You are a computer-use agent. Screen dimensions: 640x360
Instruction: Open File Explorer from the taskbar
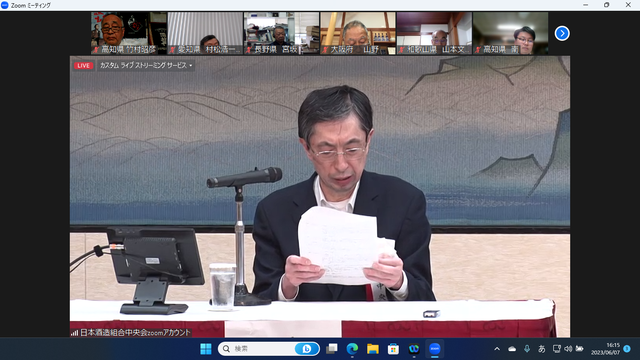coord(373,349)
